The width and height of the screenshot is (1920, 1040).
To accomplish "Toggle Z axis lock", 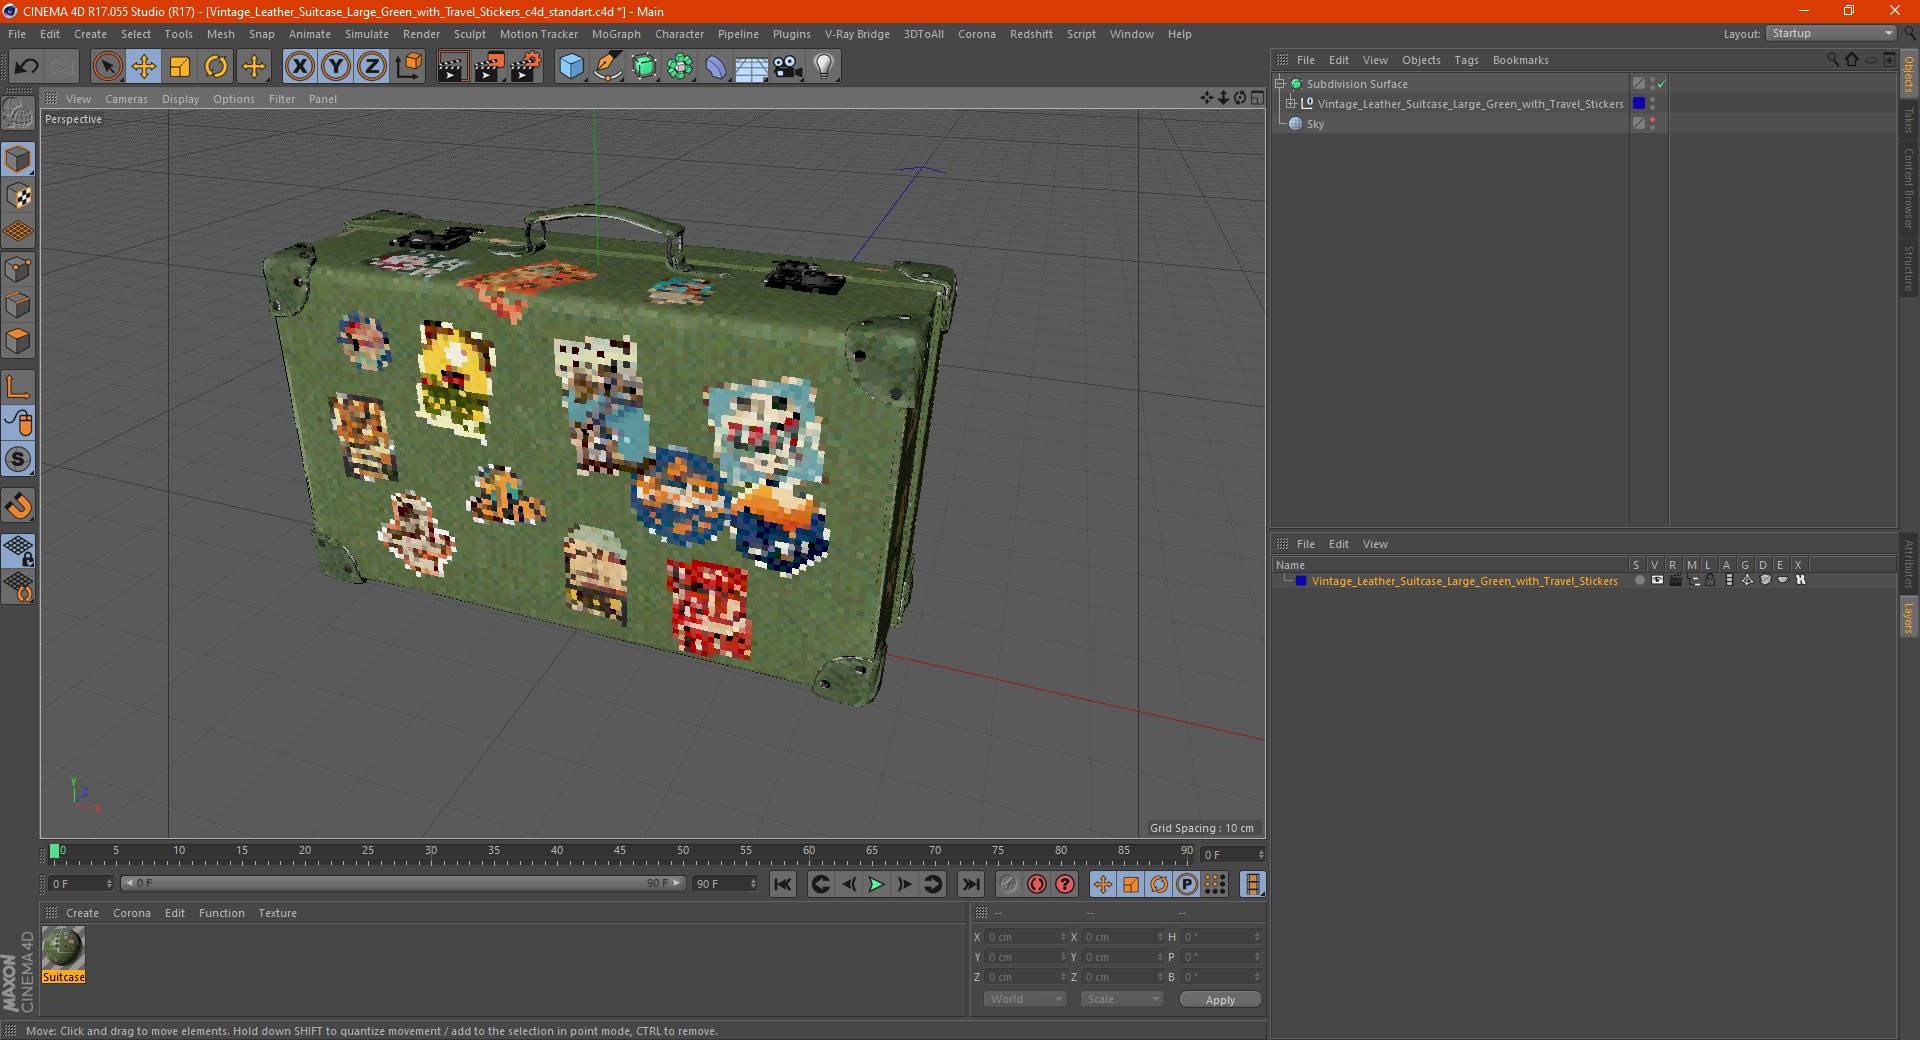I will (372, 67).
